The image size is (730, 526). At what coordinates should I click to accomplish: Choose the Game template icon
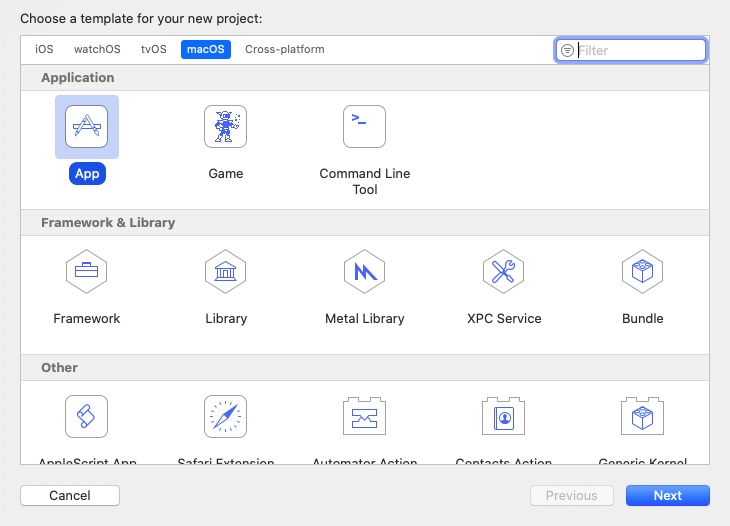pyautogui.click(x=225, y=127)
